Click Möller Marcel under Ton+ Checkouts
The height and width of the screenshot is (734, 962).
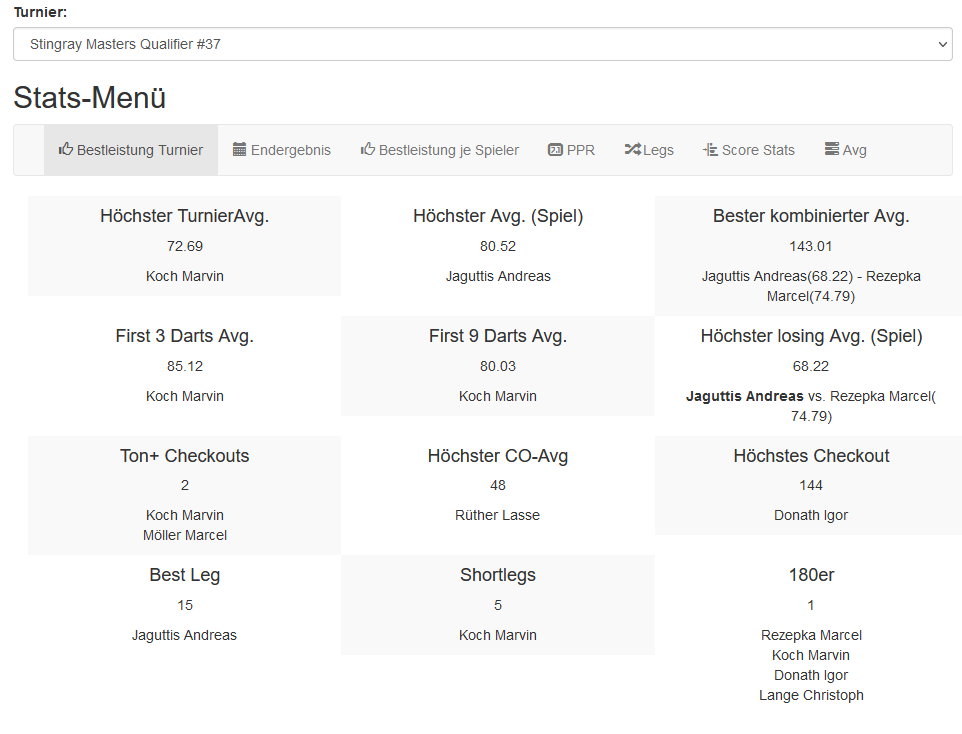coord(185,535)
